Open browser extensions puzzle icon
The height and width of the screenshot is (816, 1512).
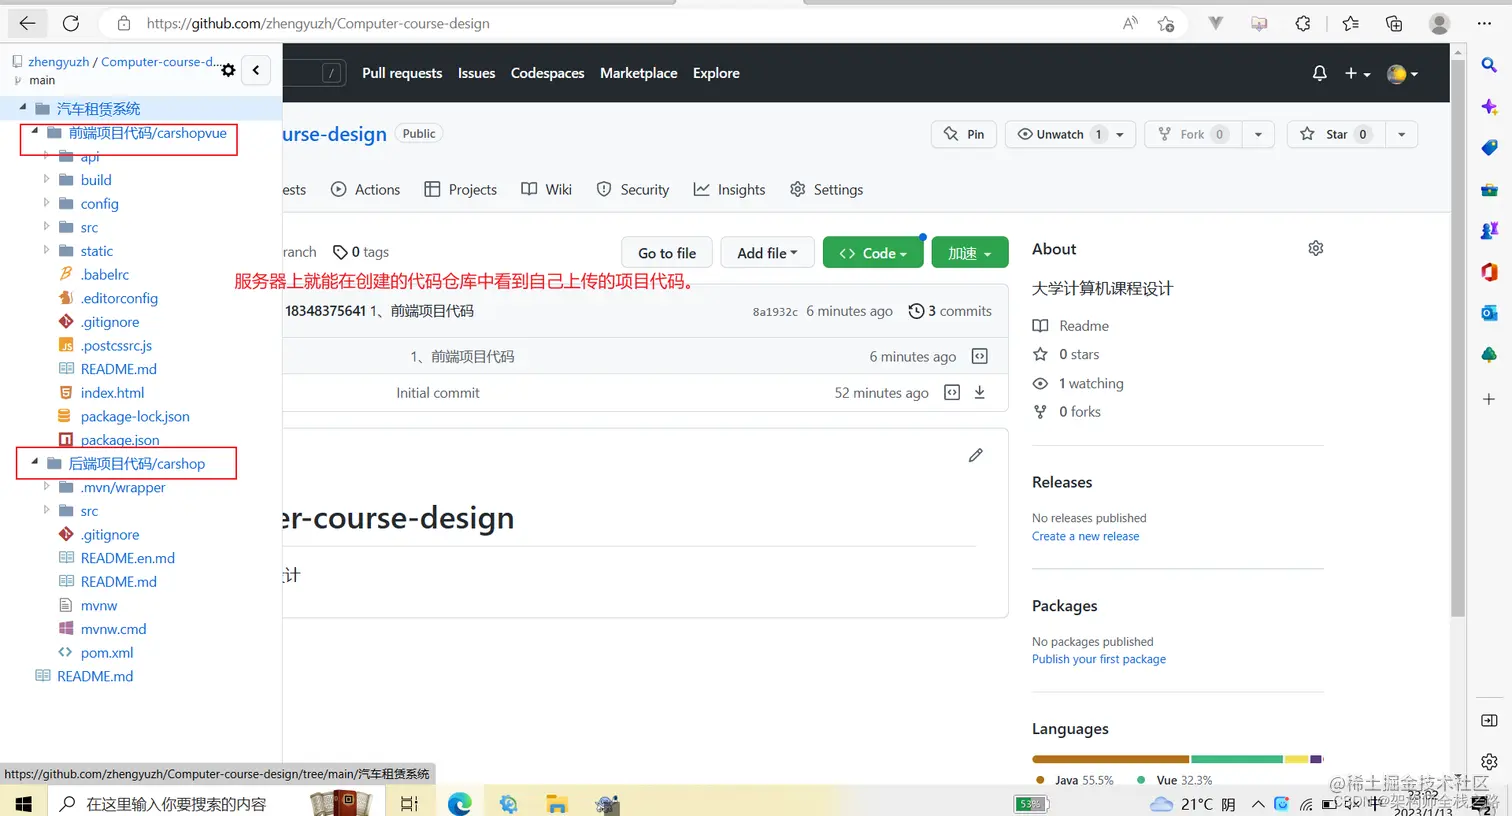tap(1303, 23)
